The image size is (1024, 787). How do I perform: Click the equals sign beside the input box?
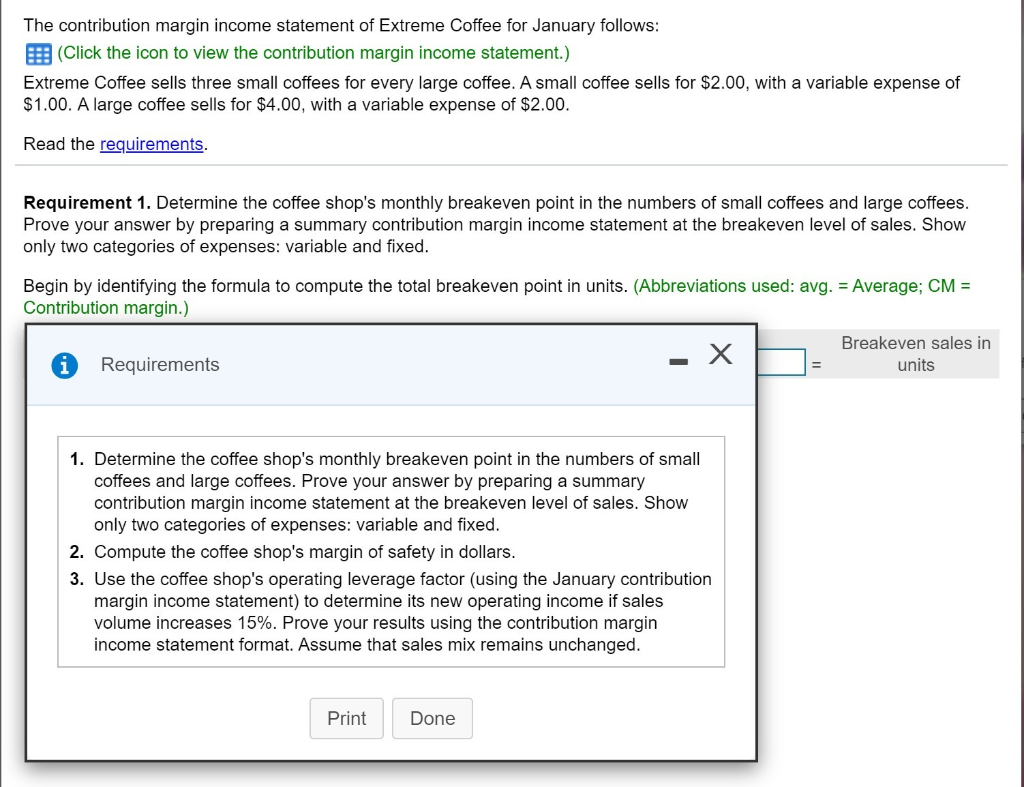pos(816,362)
